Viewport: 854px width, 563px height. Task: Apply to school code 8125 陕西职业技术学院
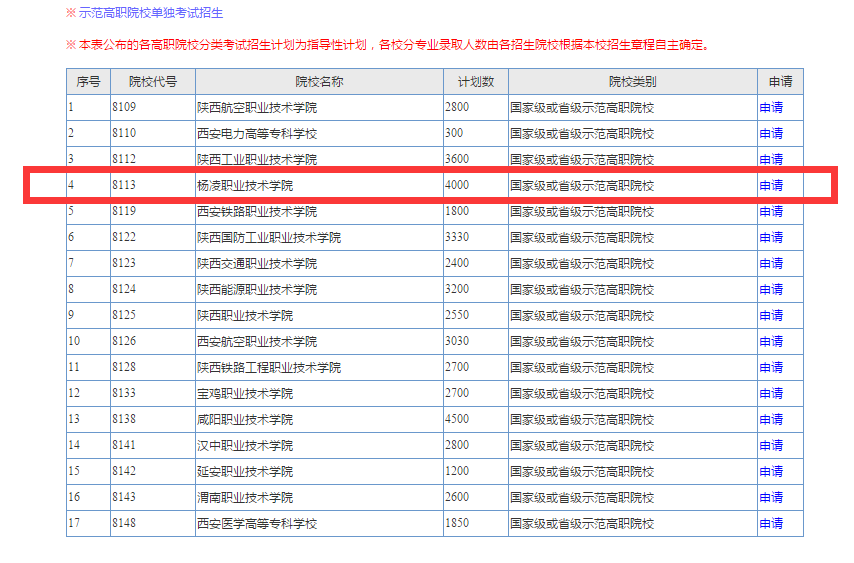pyautogui.click(x=770, y=315)
